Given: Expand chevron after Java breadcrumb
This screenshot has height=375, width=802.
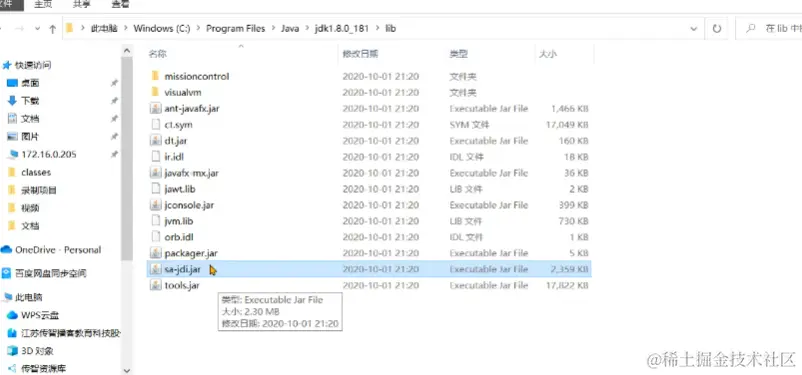Looking at the screenshot, I should pyautogui.click(x=306, y=29).
